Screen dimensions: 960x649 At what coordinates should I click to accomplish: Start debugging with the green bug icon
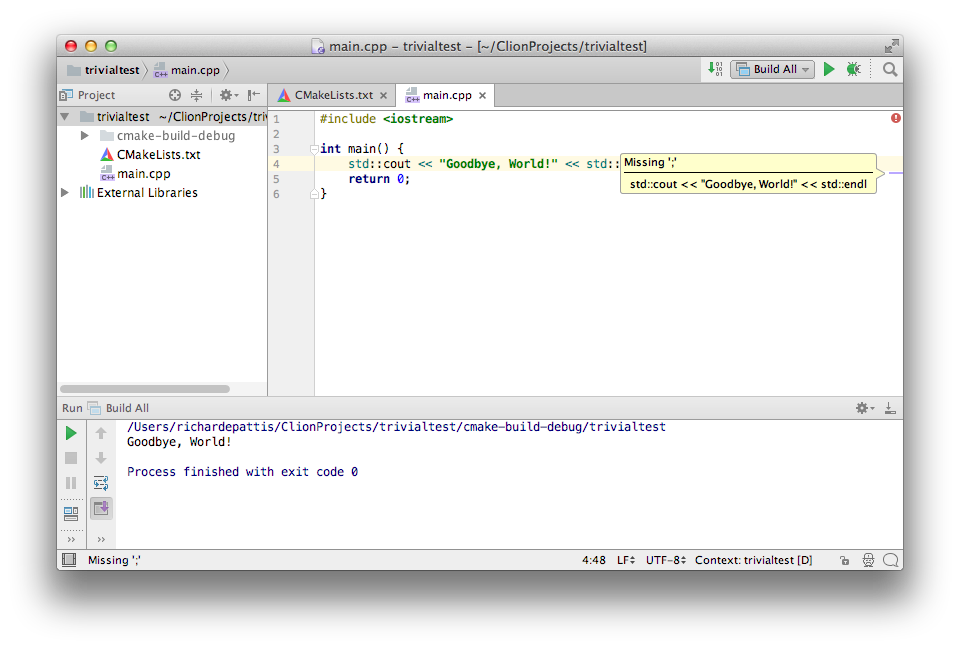853,69
